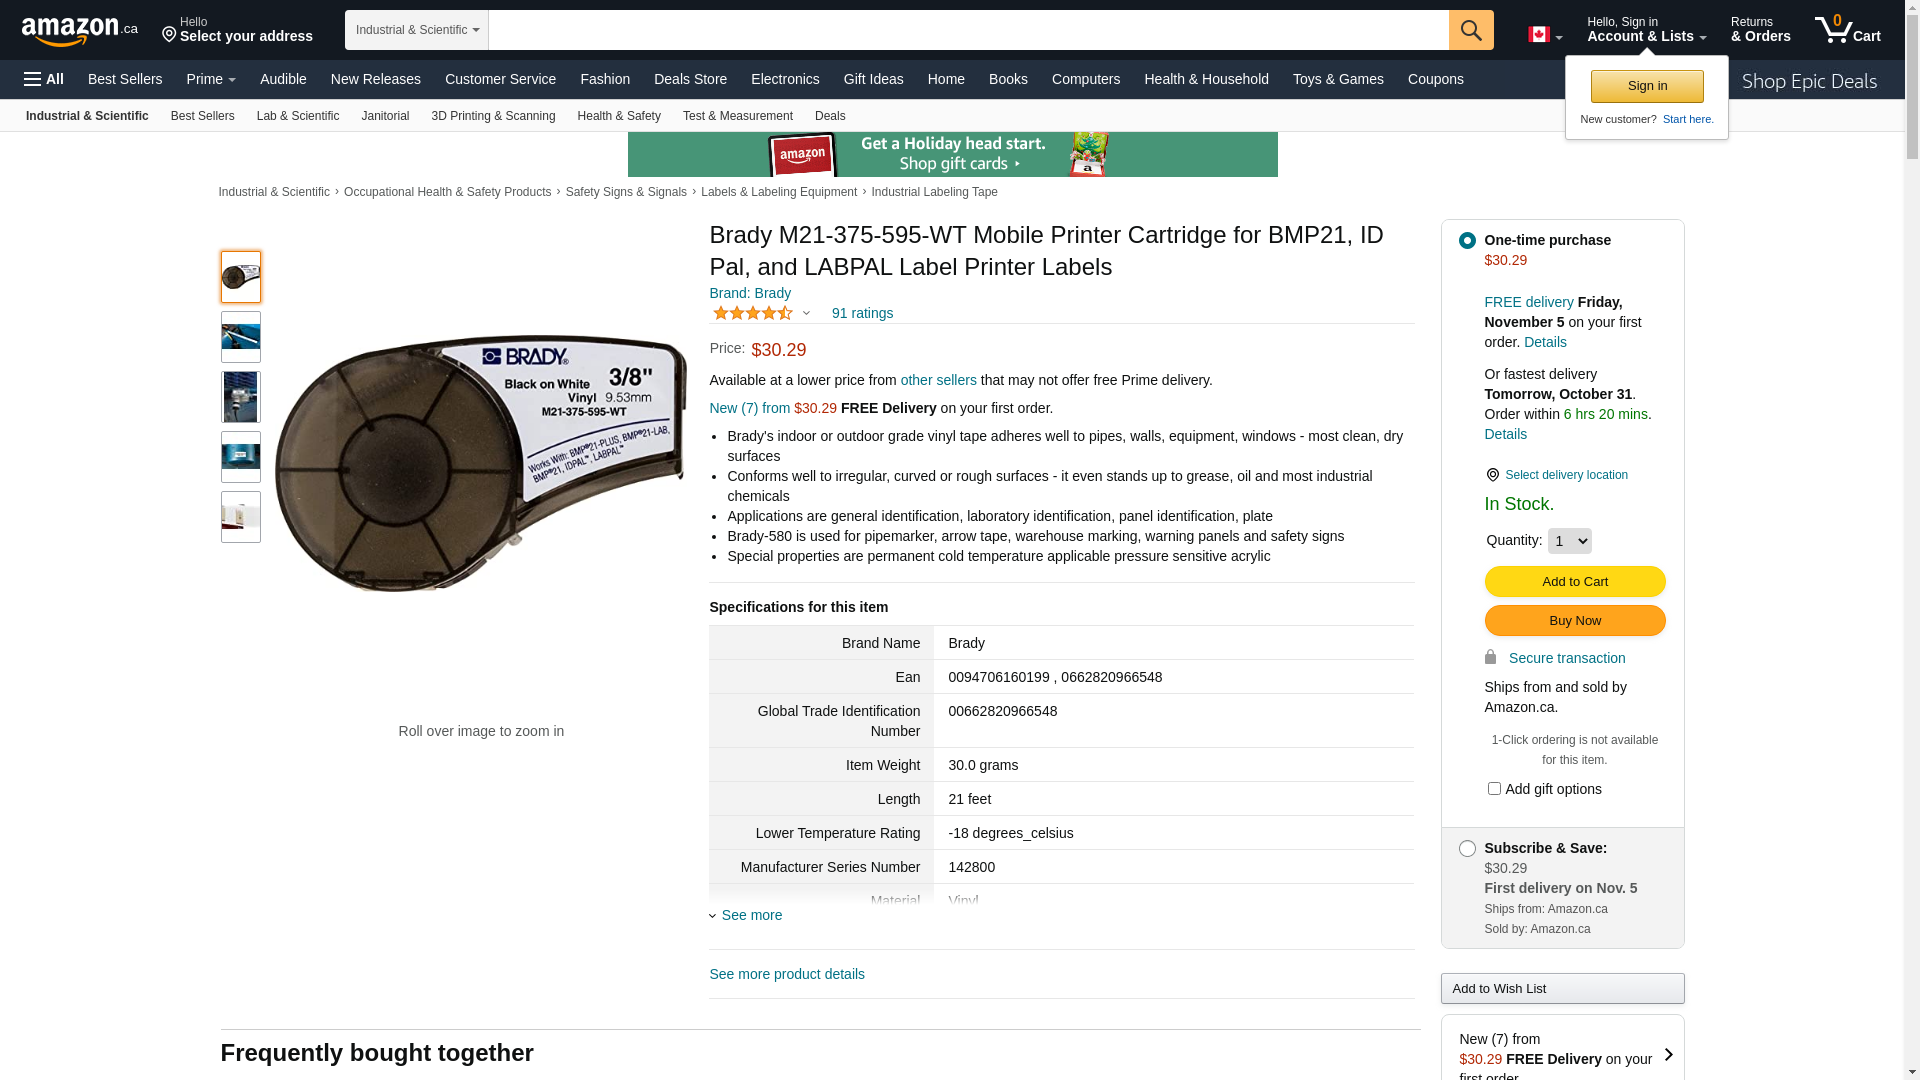
Task: Open the Quantity dropdown
Action: tap(1569, 541)
